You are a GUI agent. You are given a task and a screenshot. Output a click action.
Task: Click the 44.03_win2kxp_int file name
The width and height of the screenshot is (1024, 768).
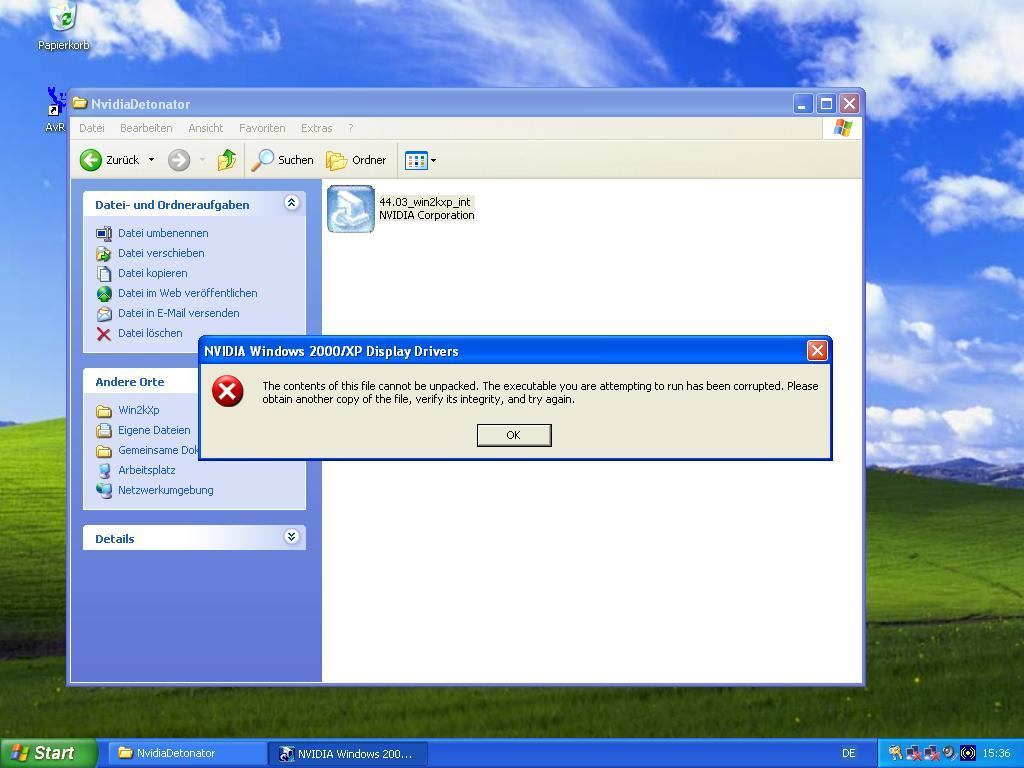pos(424,202)
